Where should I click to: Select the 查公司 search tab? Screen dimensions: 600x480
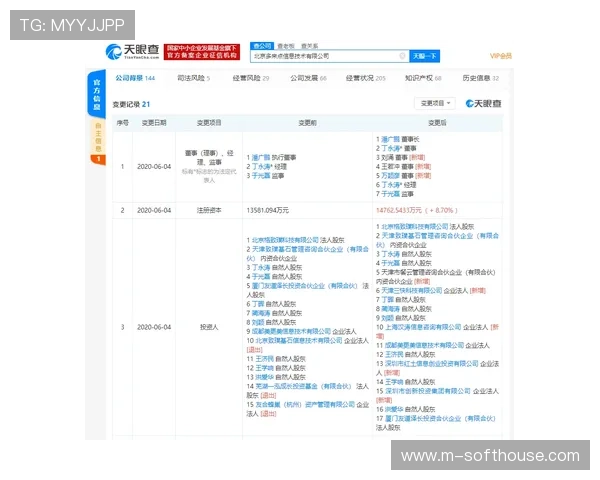(x=262, y=46)
